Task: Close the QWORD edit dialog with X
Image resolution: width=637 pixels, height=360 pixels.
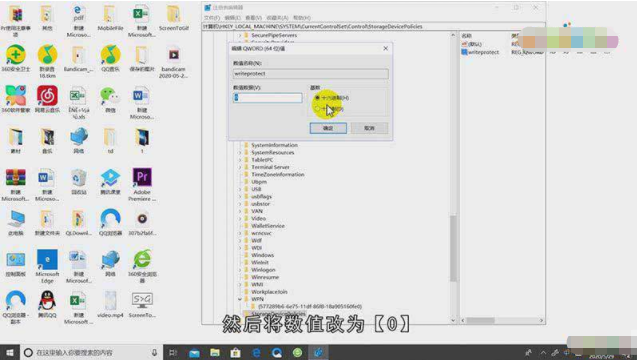Action: click(385, 48)
